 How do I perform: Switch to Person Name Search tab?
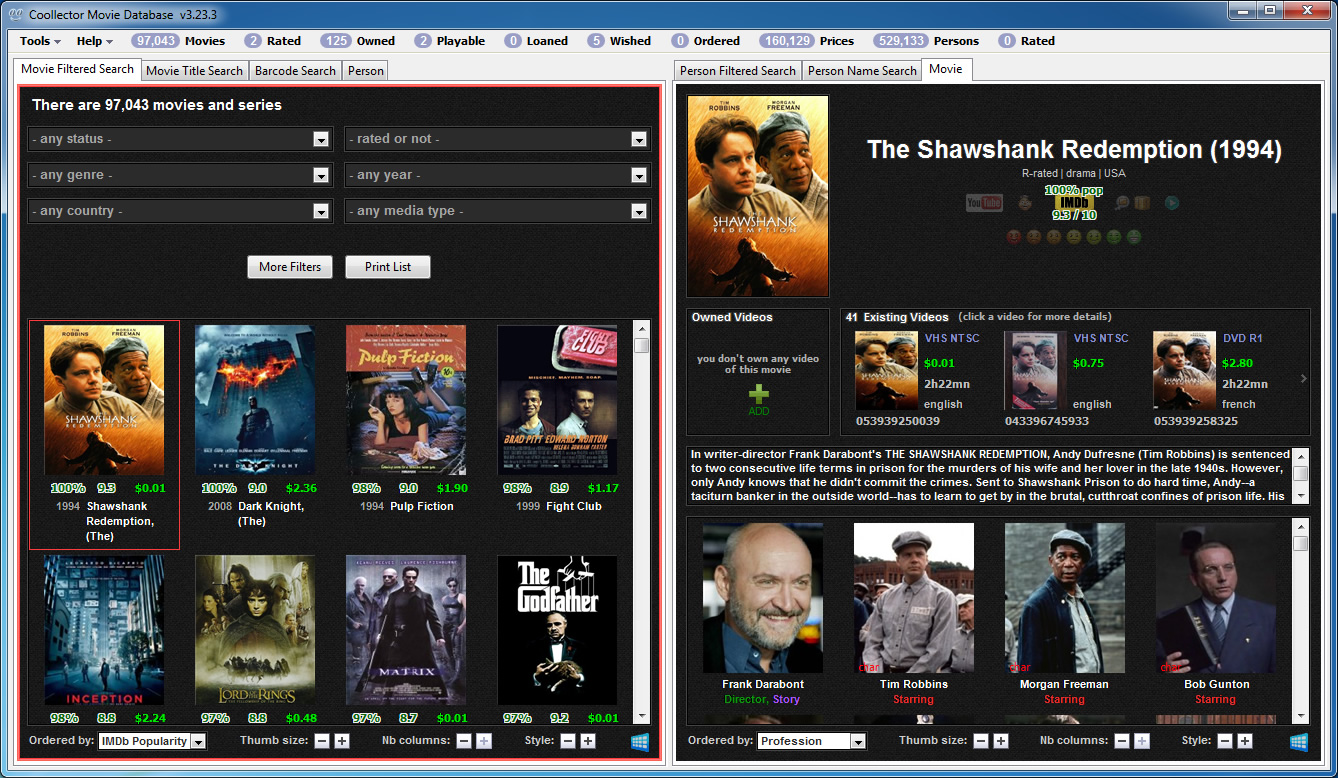(x=862, y=71)
